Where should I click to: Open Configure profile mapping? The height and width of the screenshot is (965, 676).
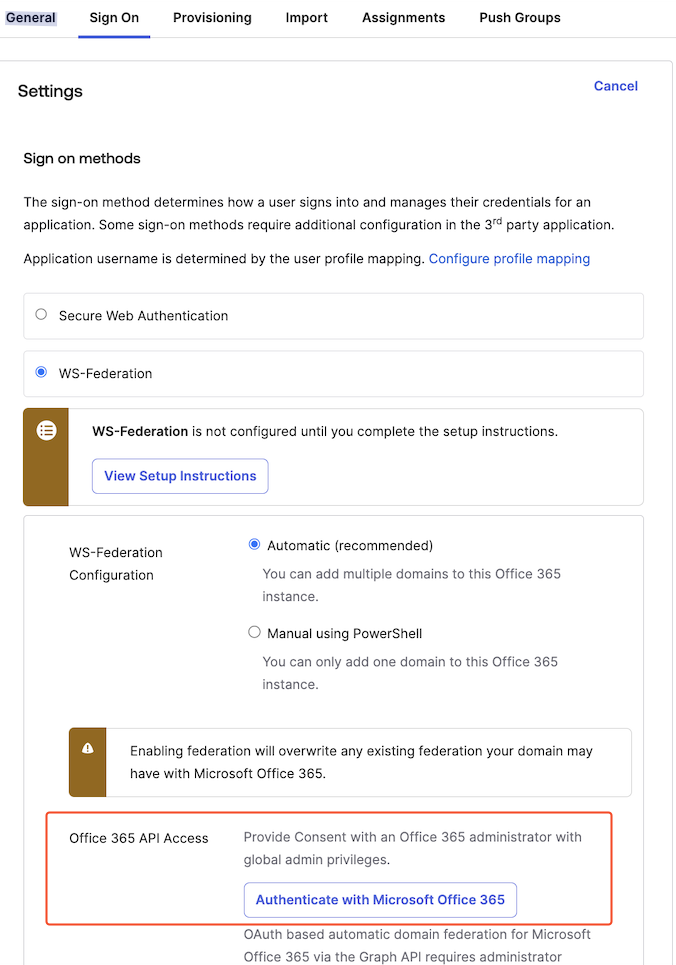tap(509, 258)
